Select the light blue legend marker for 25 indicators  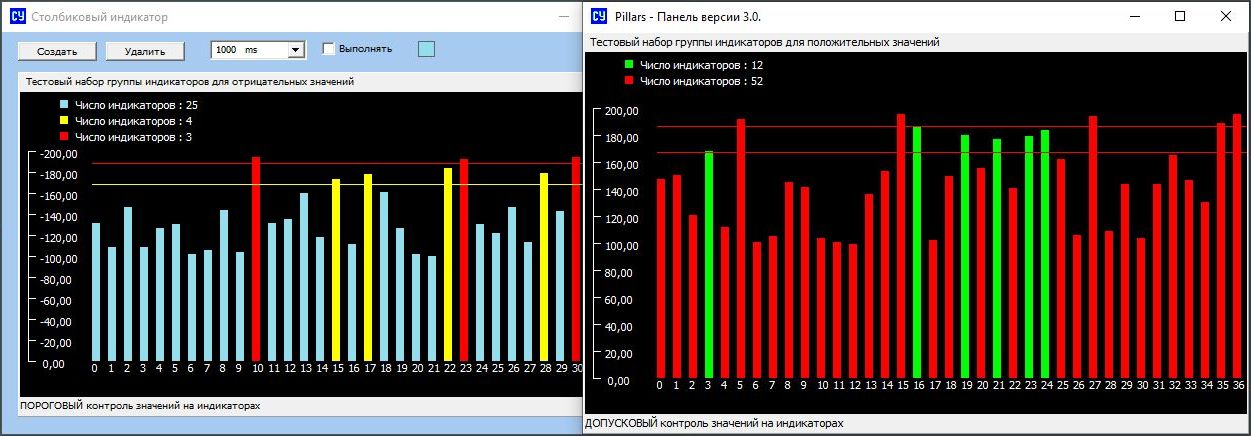(x=65, y=105)
